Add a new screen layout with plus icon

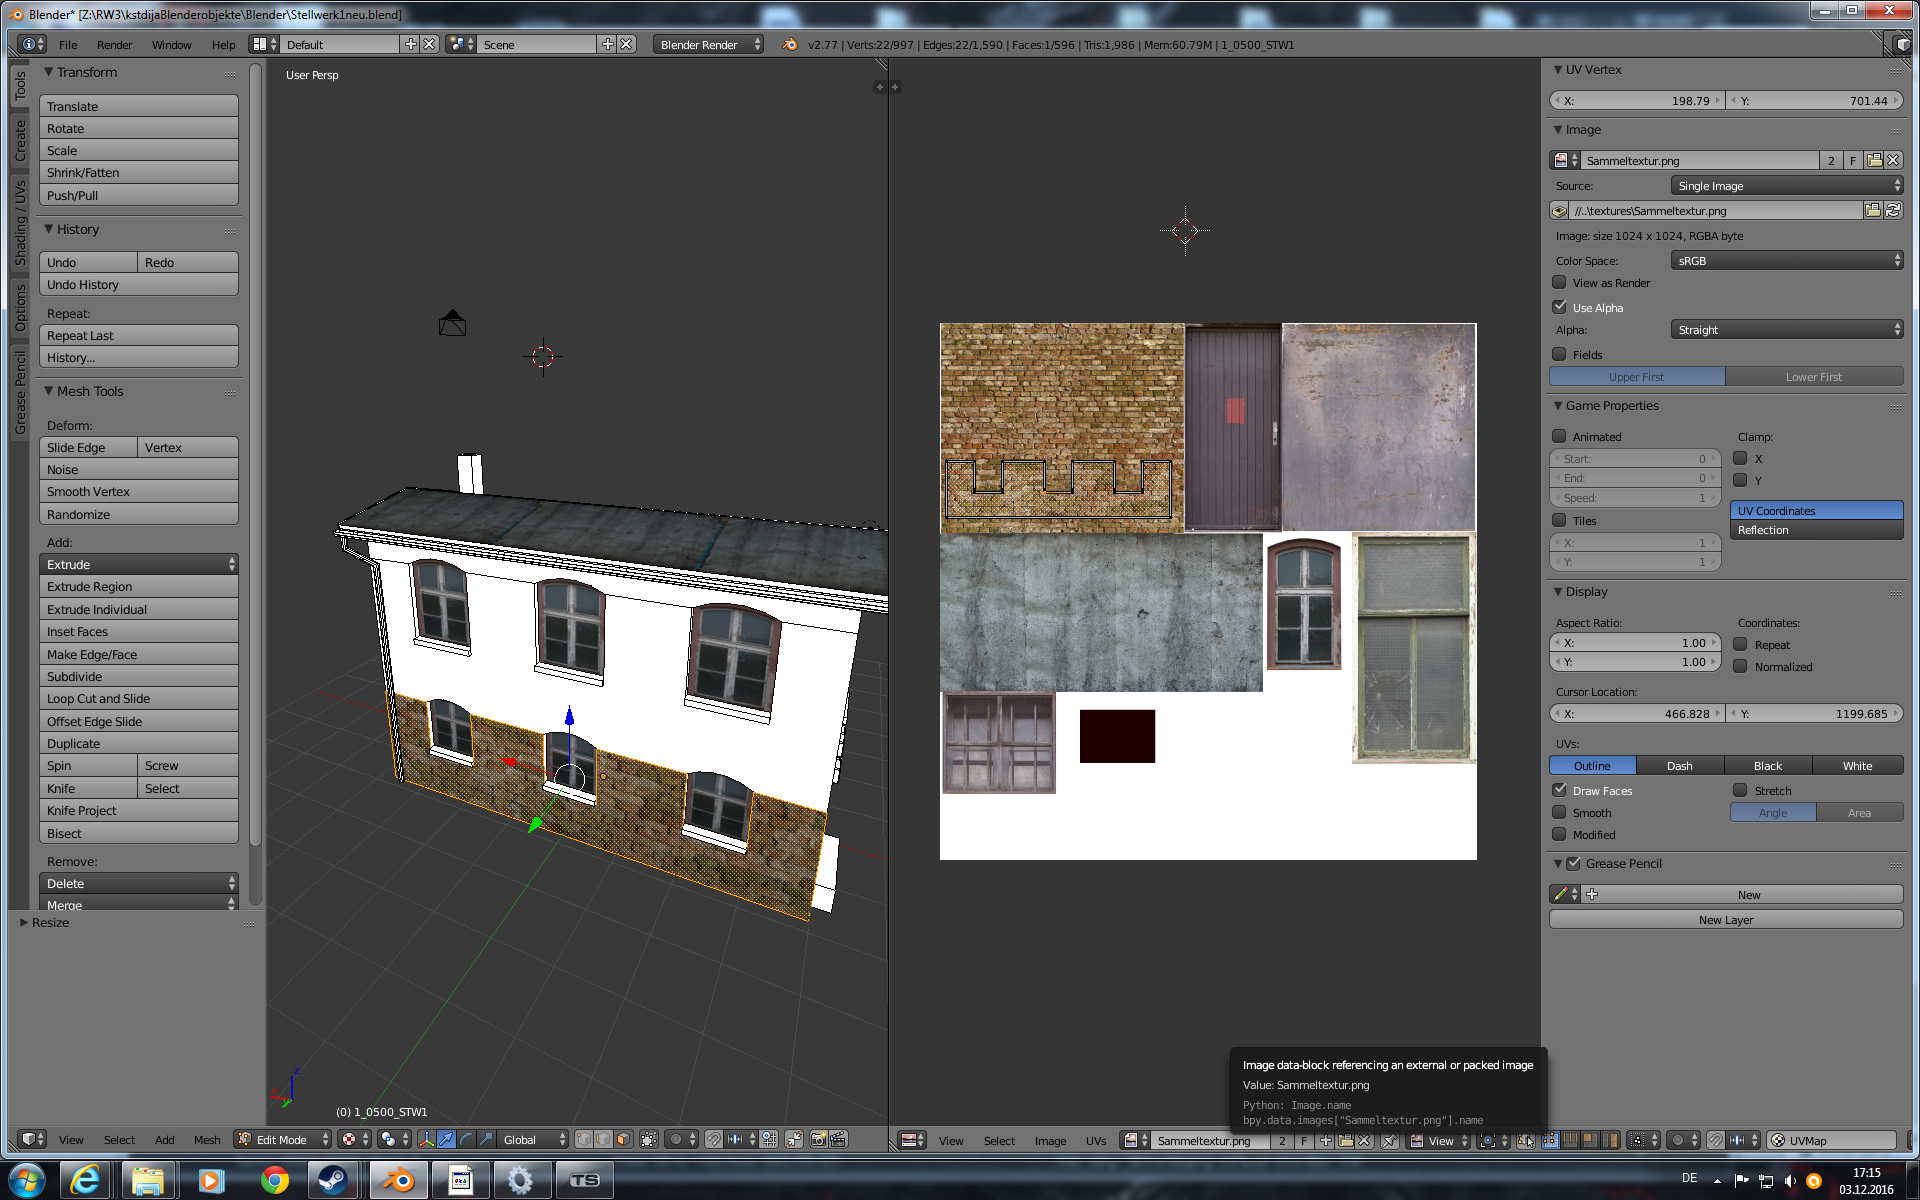point(410,44)
